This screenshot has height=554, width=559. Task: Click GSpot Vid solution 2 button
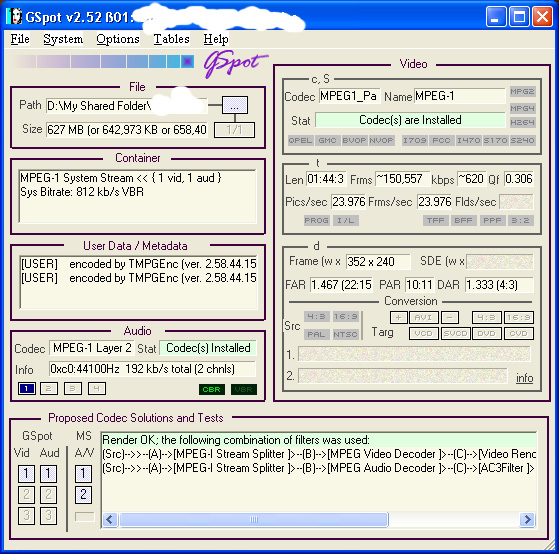point(26,495)
